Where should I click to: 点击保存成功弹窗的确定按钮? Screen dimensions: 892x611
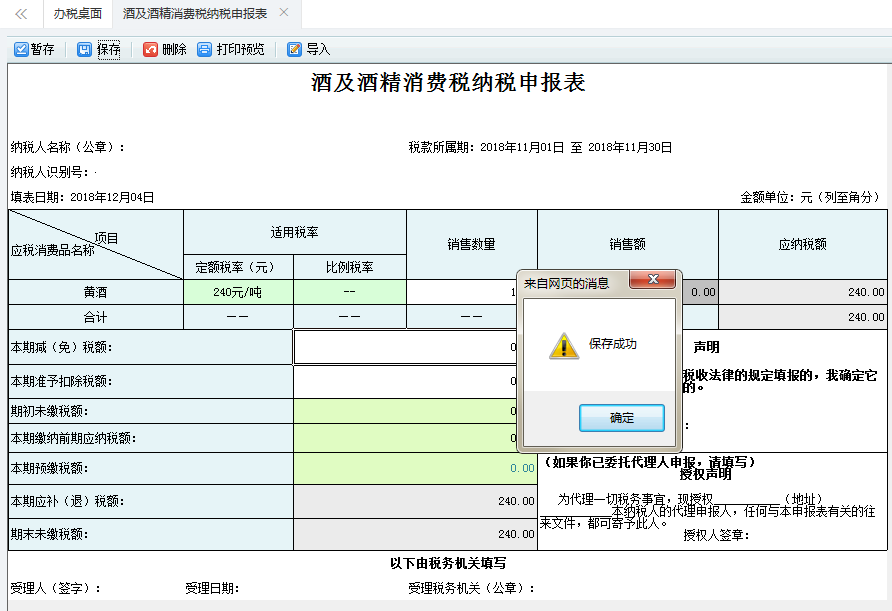coord(622,418)
